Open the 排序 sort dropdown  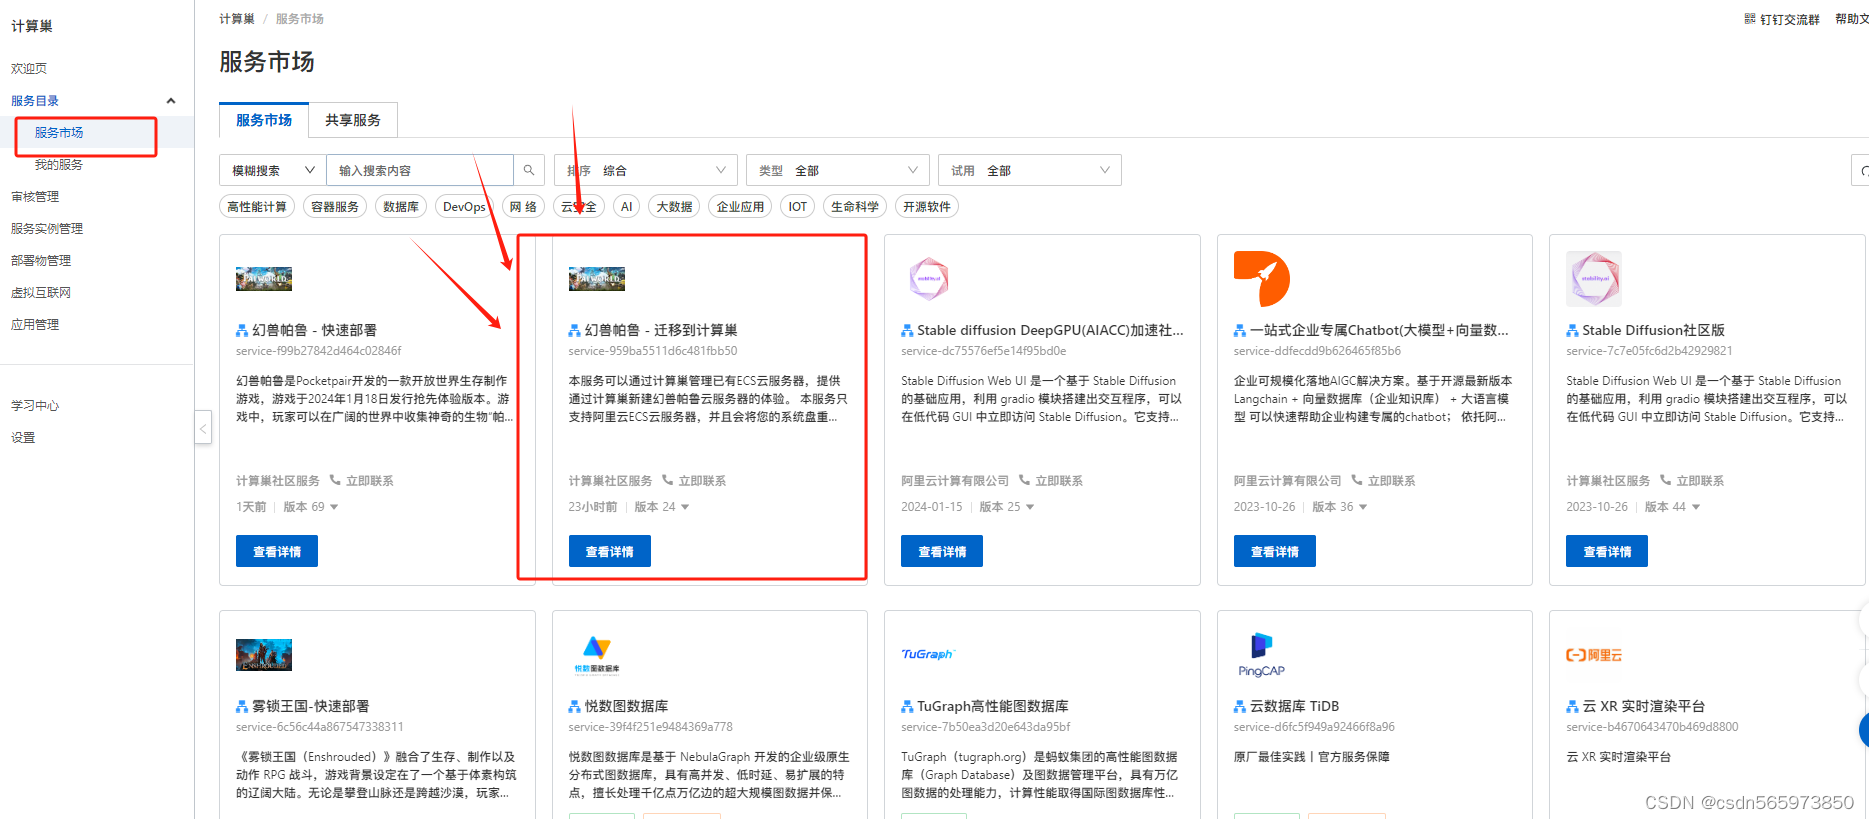point(646,170)
